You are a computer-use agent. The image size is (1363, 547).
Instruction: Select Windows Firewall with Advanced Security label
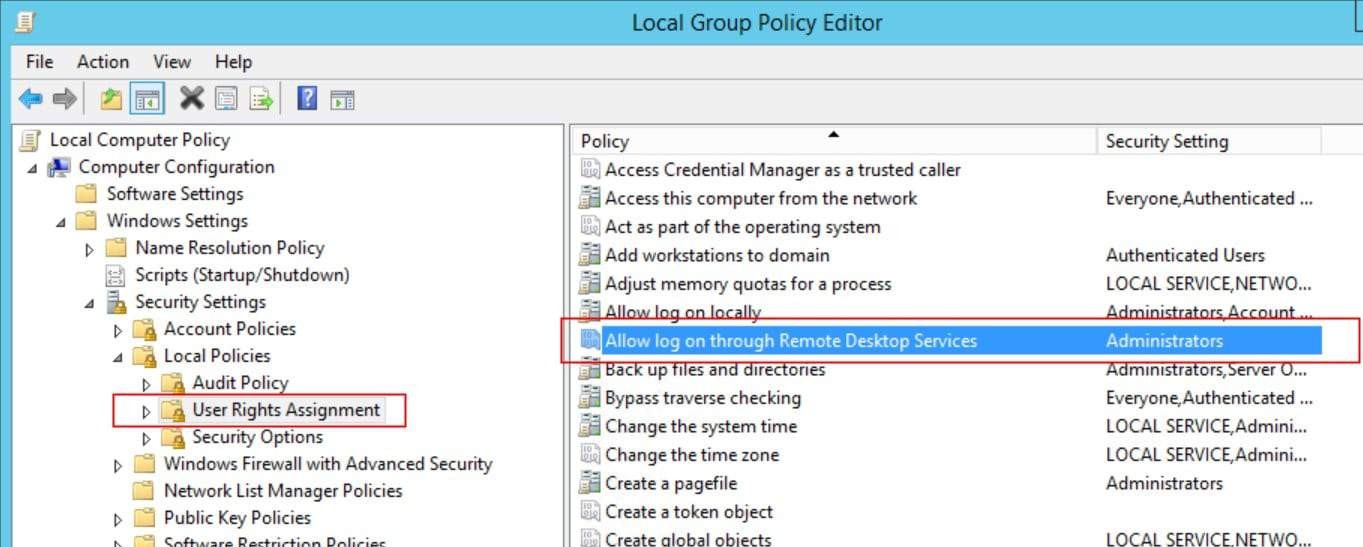(x=328, y=464)
